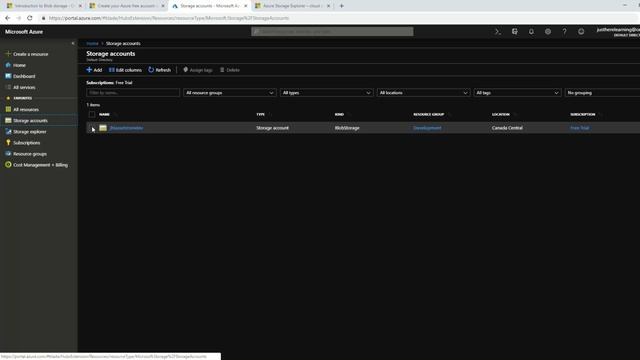This screenshot has width=640, height=360.
Task: Click the Storage explorer sidebar icon
Action: click(8, 131)
